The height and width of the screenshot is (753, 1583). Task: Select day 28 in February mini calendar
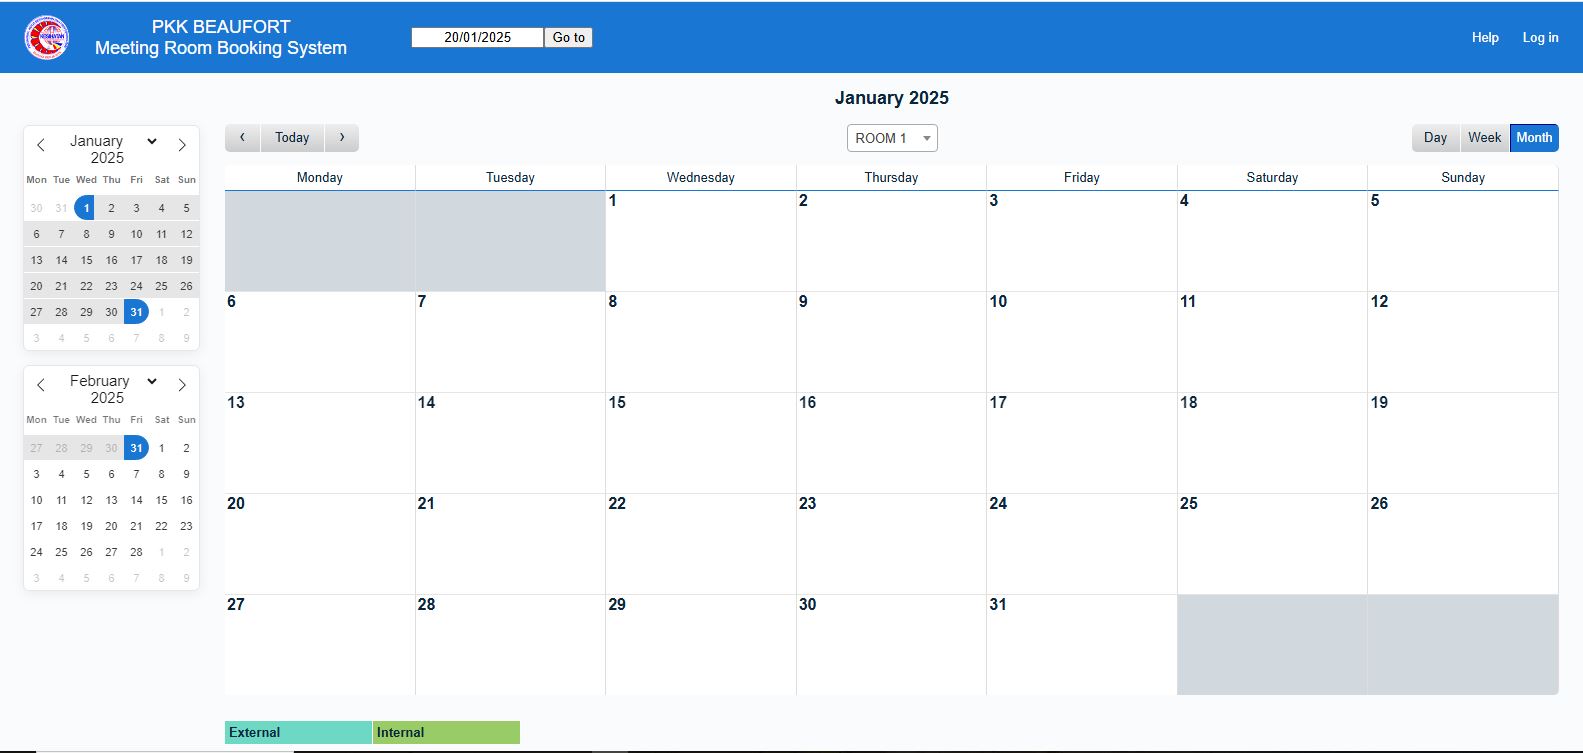[136, 552]
